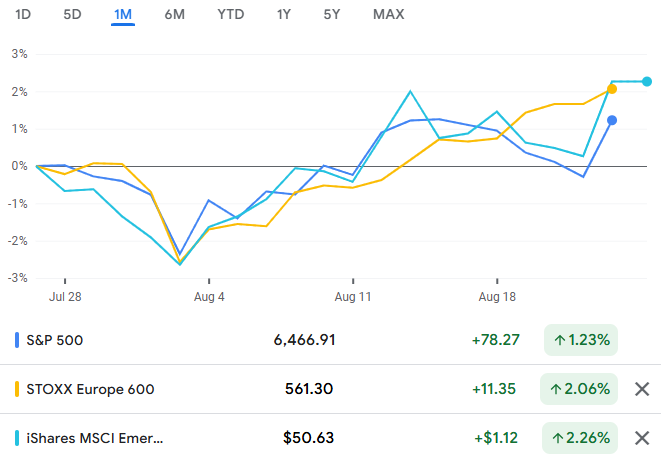Click the blue S&P 500 color marker

17,340
